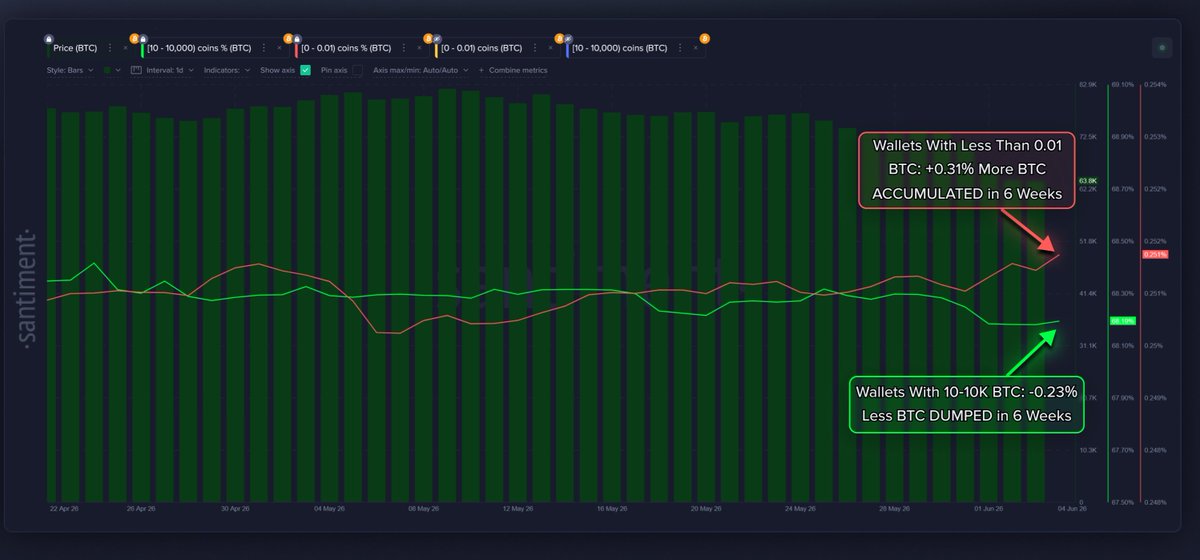Remove the [0 - 0.01) coins (BTC) metric
The height and width of the screenshot is (560, 1200).
[550, 48]
